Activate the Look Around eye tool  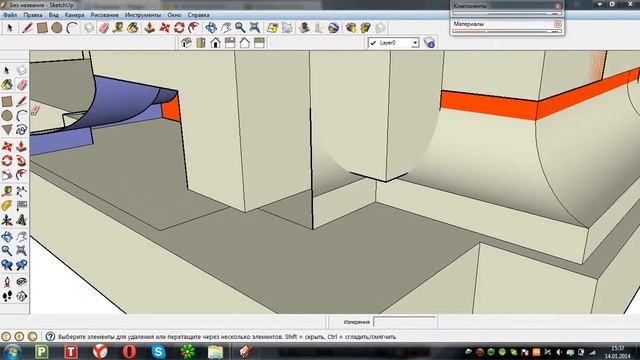pyautogui.click(x=21, y=282)
